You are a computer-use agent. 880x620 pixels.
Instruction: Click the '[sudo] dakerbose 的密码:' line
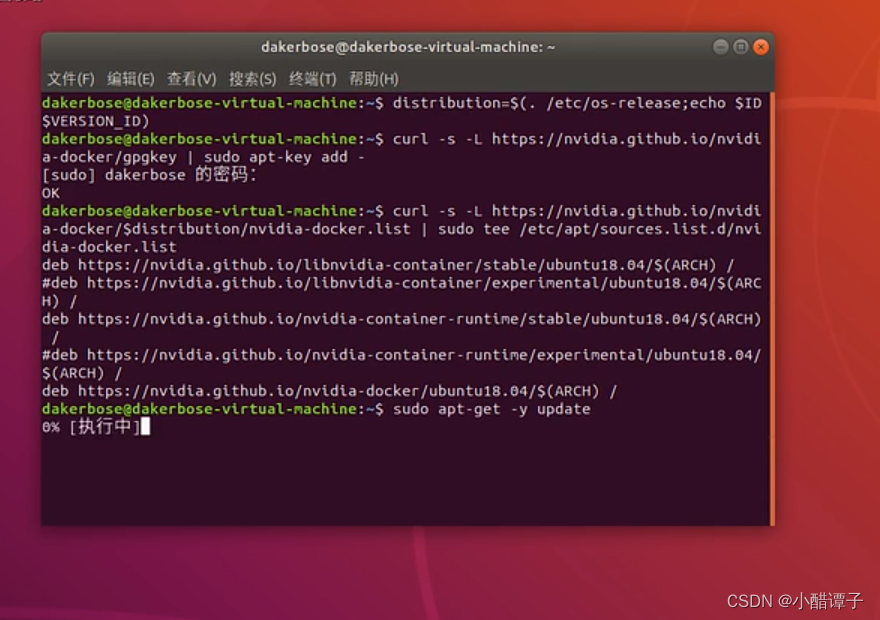tap(149, 175)
